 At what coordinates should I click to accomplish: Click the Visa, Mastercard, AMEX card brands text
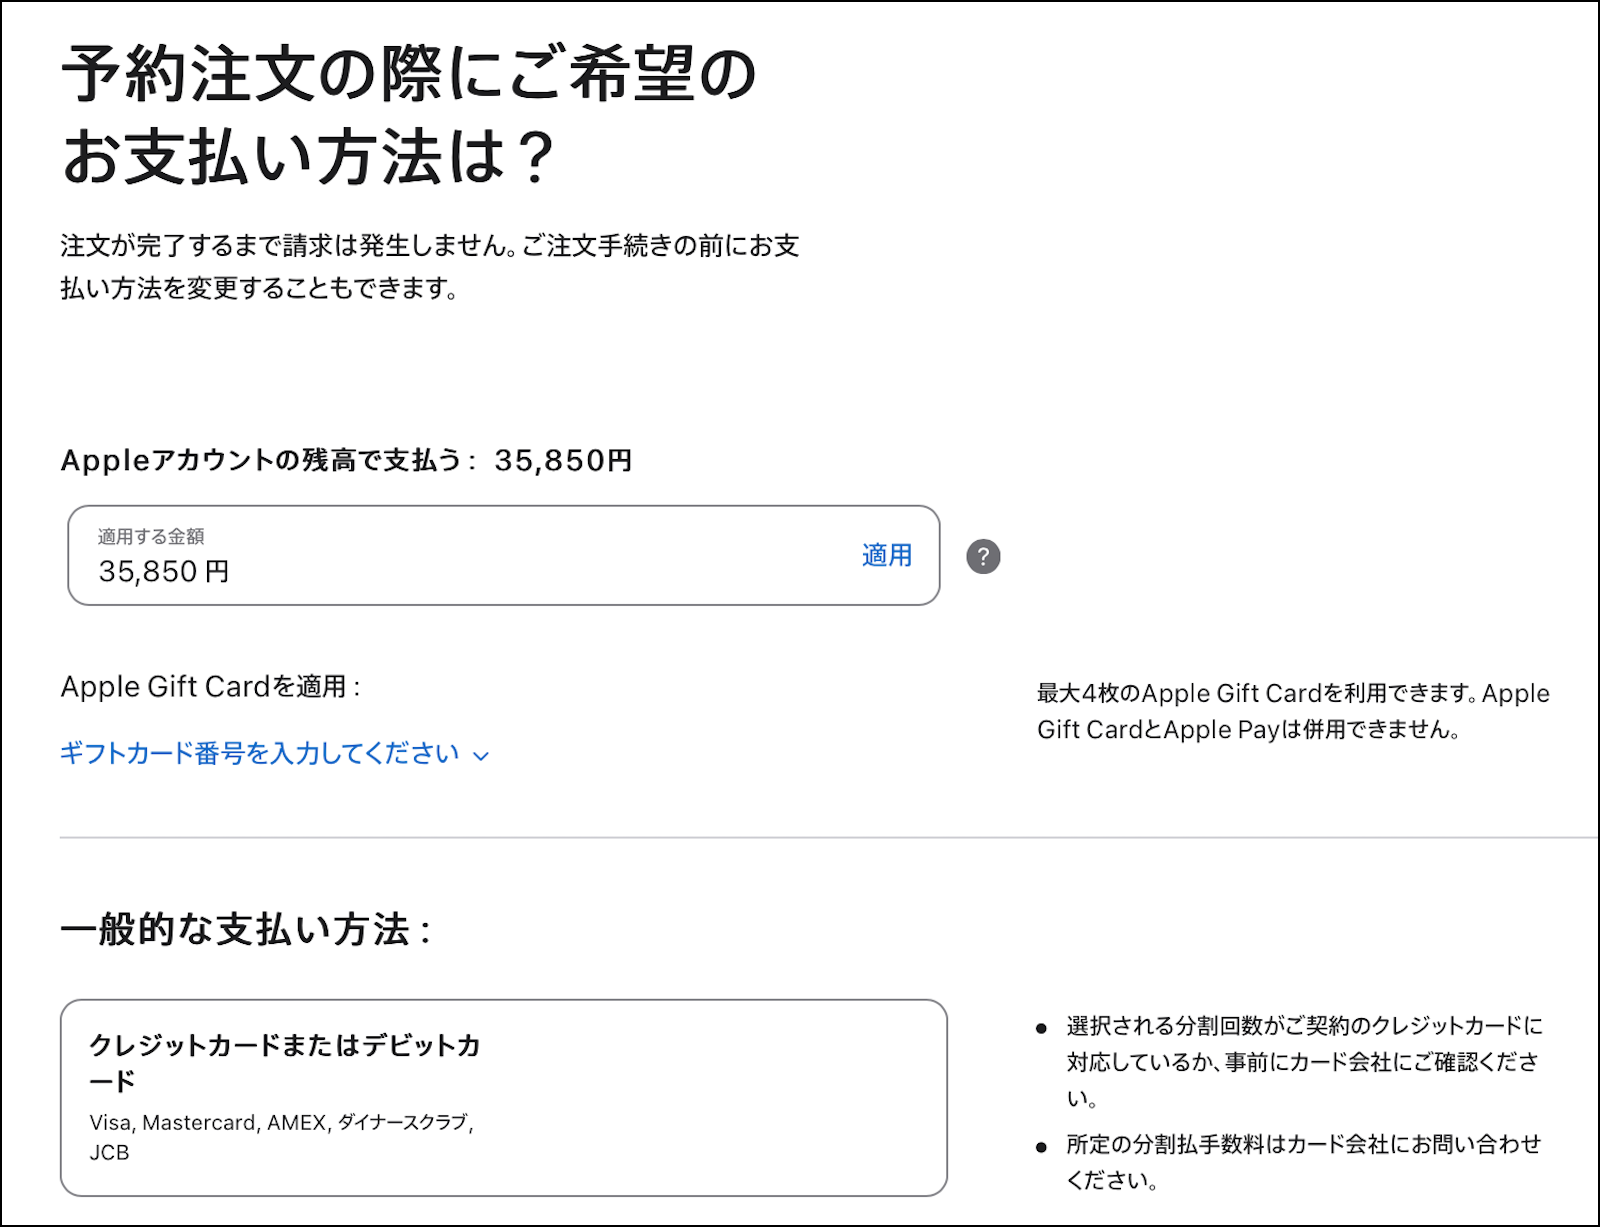[x=282, y=1137]
